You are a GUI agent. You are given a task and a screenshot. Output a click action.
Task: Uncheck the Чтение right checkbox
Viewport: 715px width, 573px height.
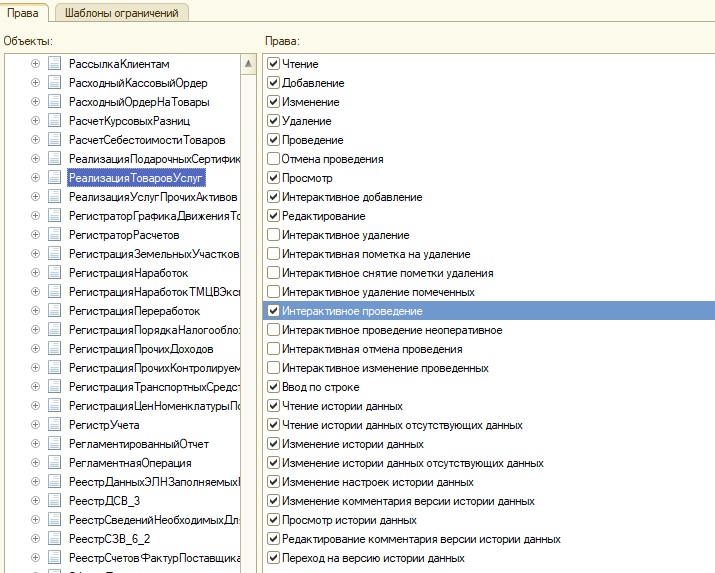point(273,64)
